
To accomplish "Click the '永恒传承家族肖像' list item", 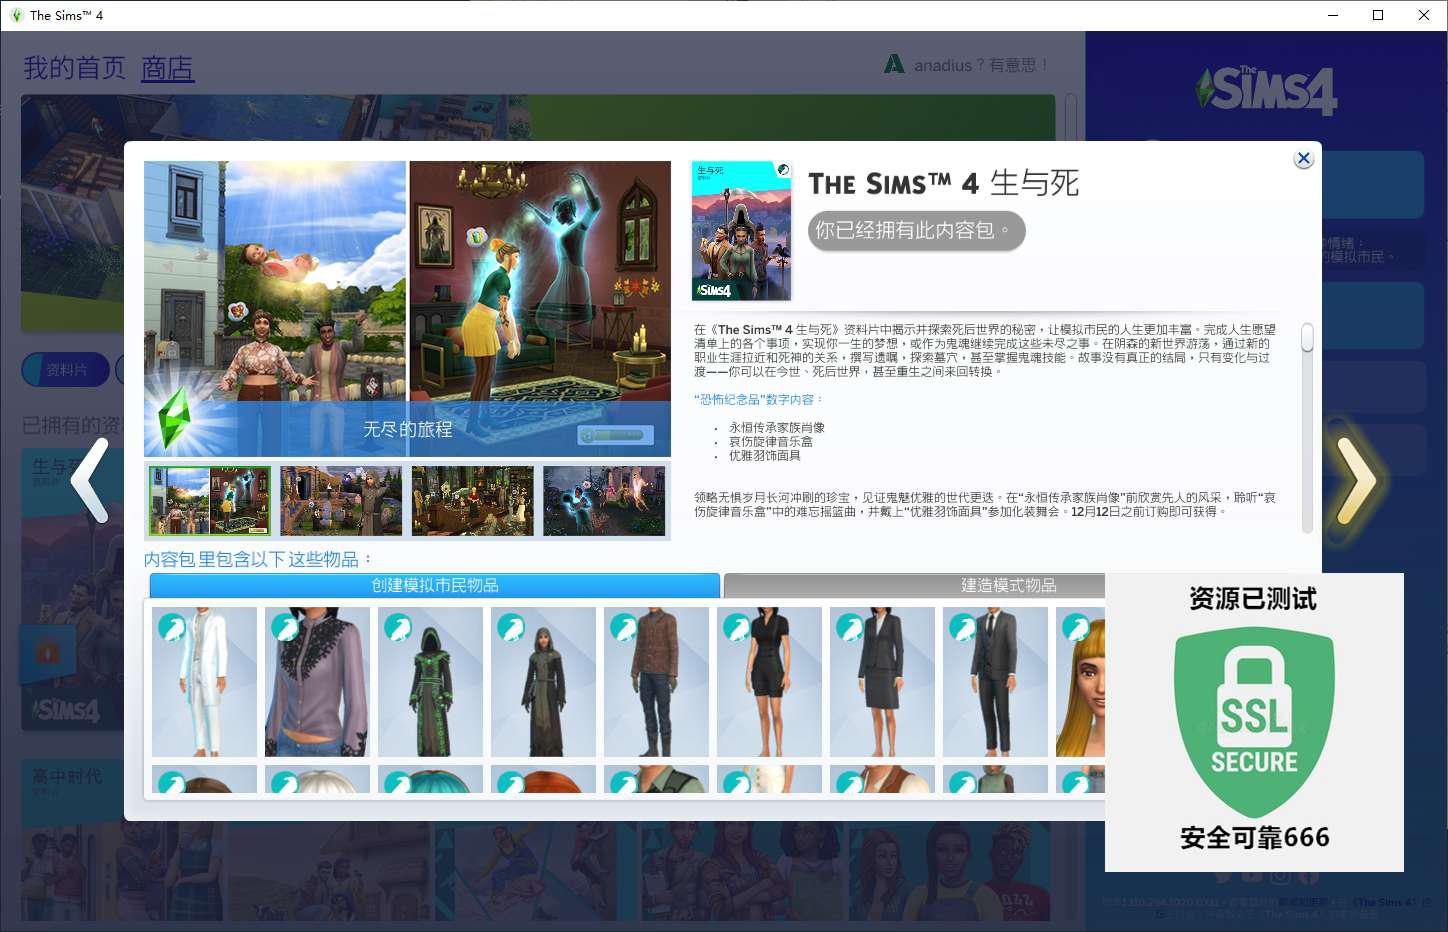I will pyautogui.click(x=777, y=427).
